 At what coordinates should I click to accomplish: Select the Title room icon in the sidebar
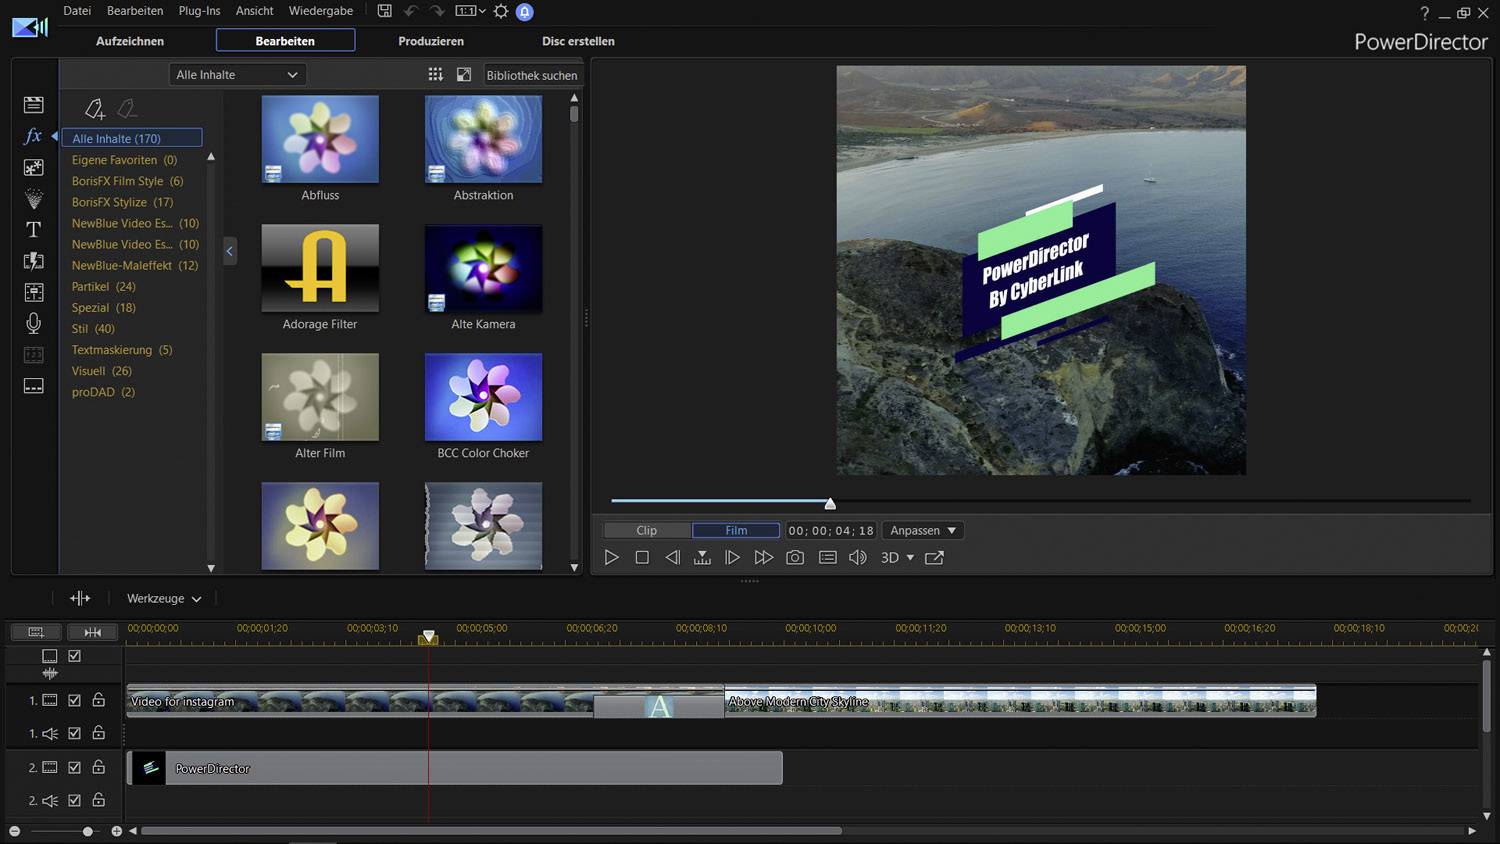click(33, 229)
